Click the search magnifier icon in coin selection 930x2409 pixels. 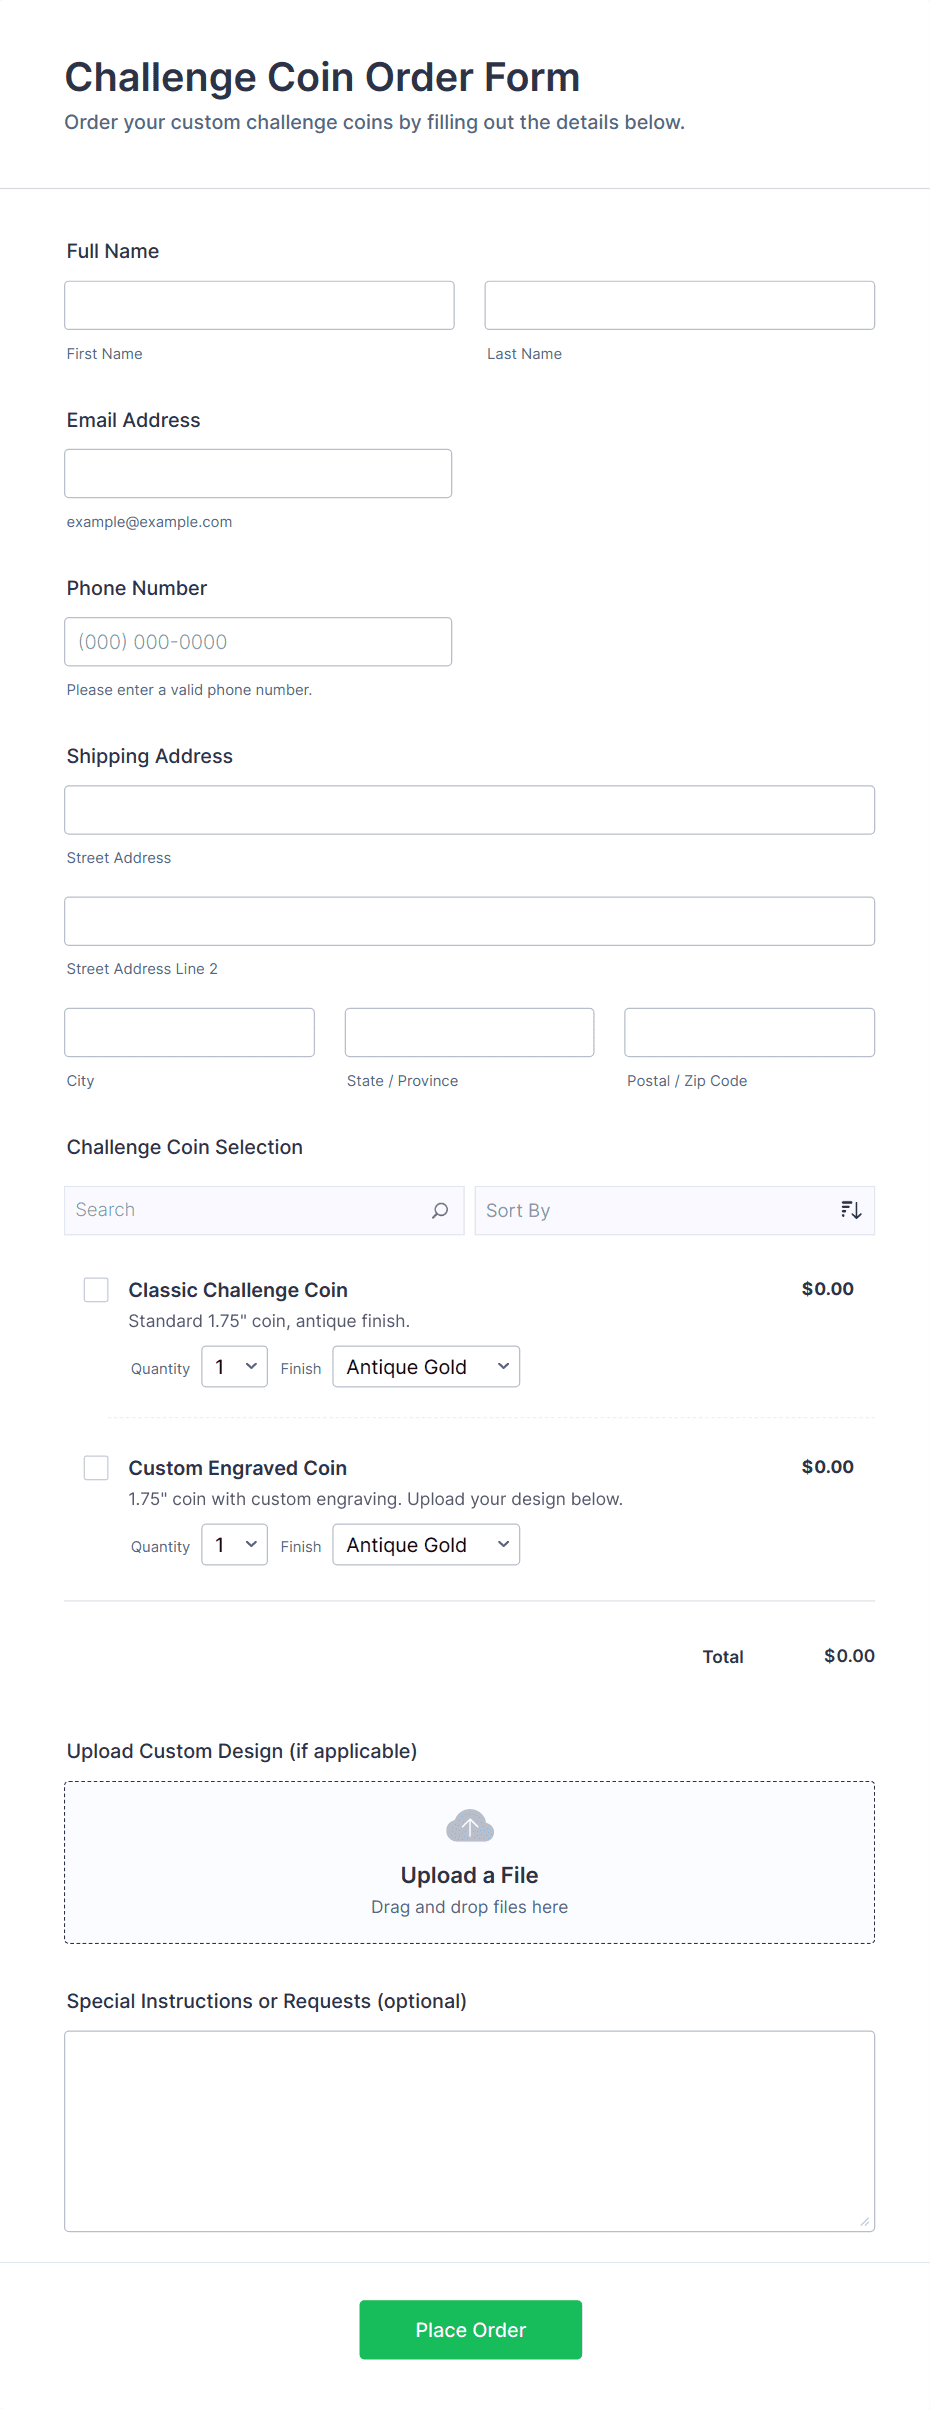click(440, 1210)
